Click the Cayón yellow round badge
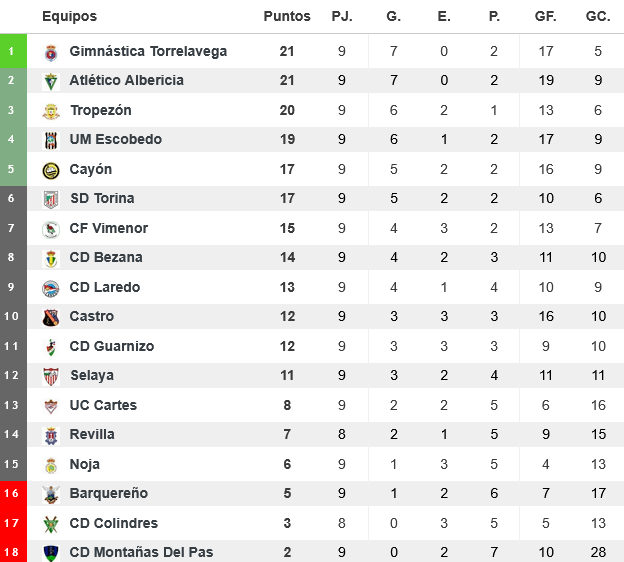Image resolution: width=624 pixels, height=562 pixels. point(51,170)
